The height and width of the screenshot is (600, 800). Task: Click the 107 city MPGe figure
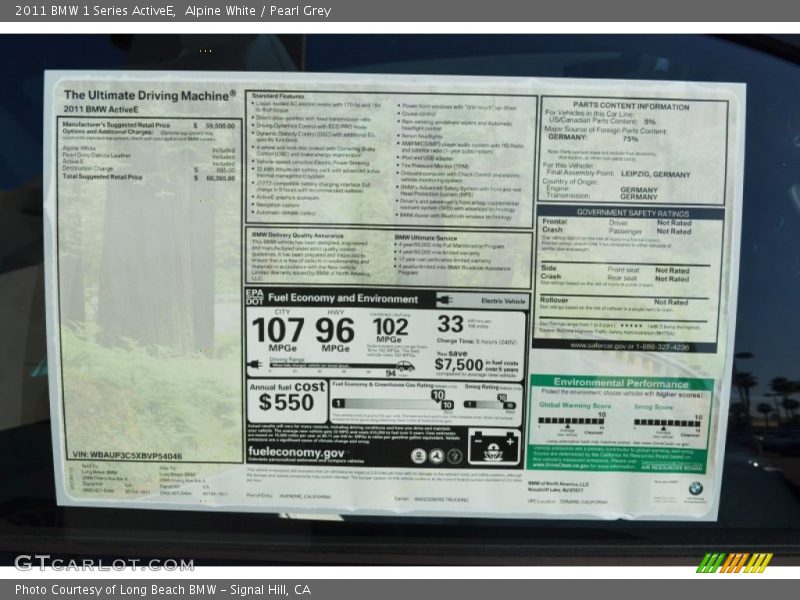[278, 330]
